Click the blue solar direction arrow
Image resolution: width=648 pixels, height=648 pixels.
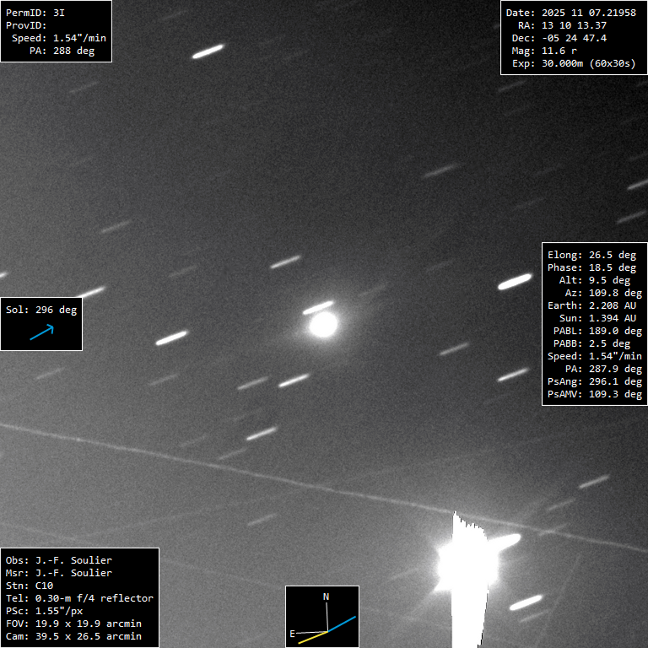click(41, 333)
